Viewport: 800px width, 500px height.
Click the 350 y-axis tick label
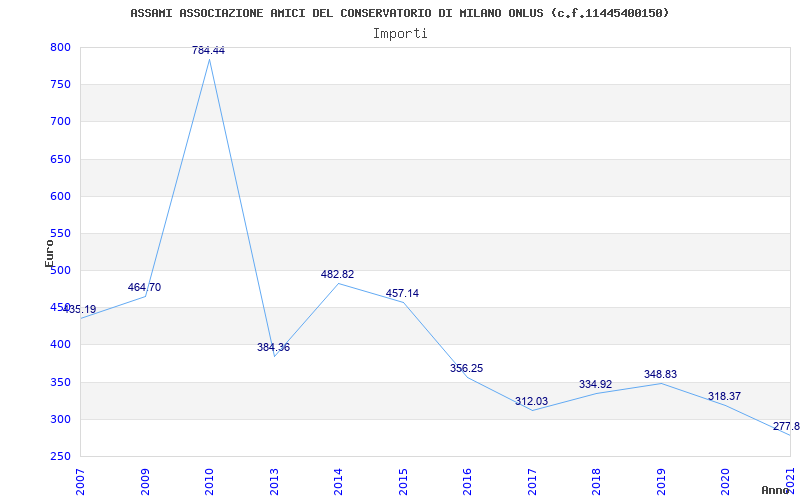60,383
